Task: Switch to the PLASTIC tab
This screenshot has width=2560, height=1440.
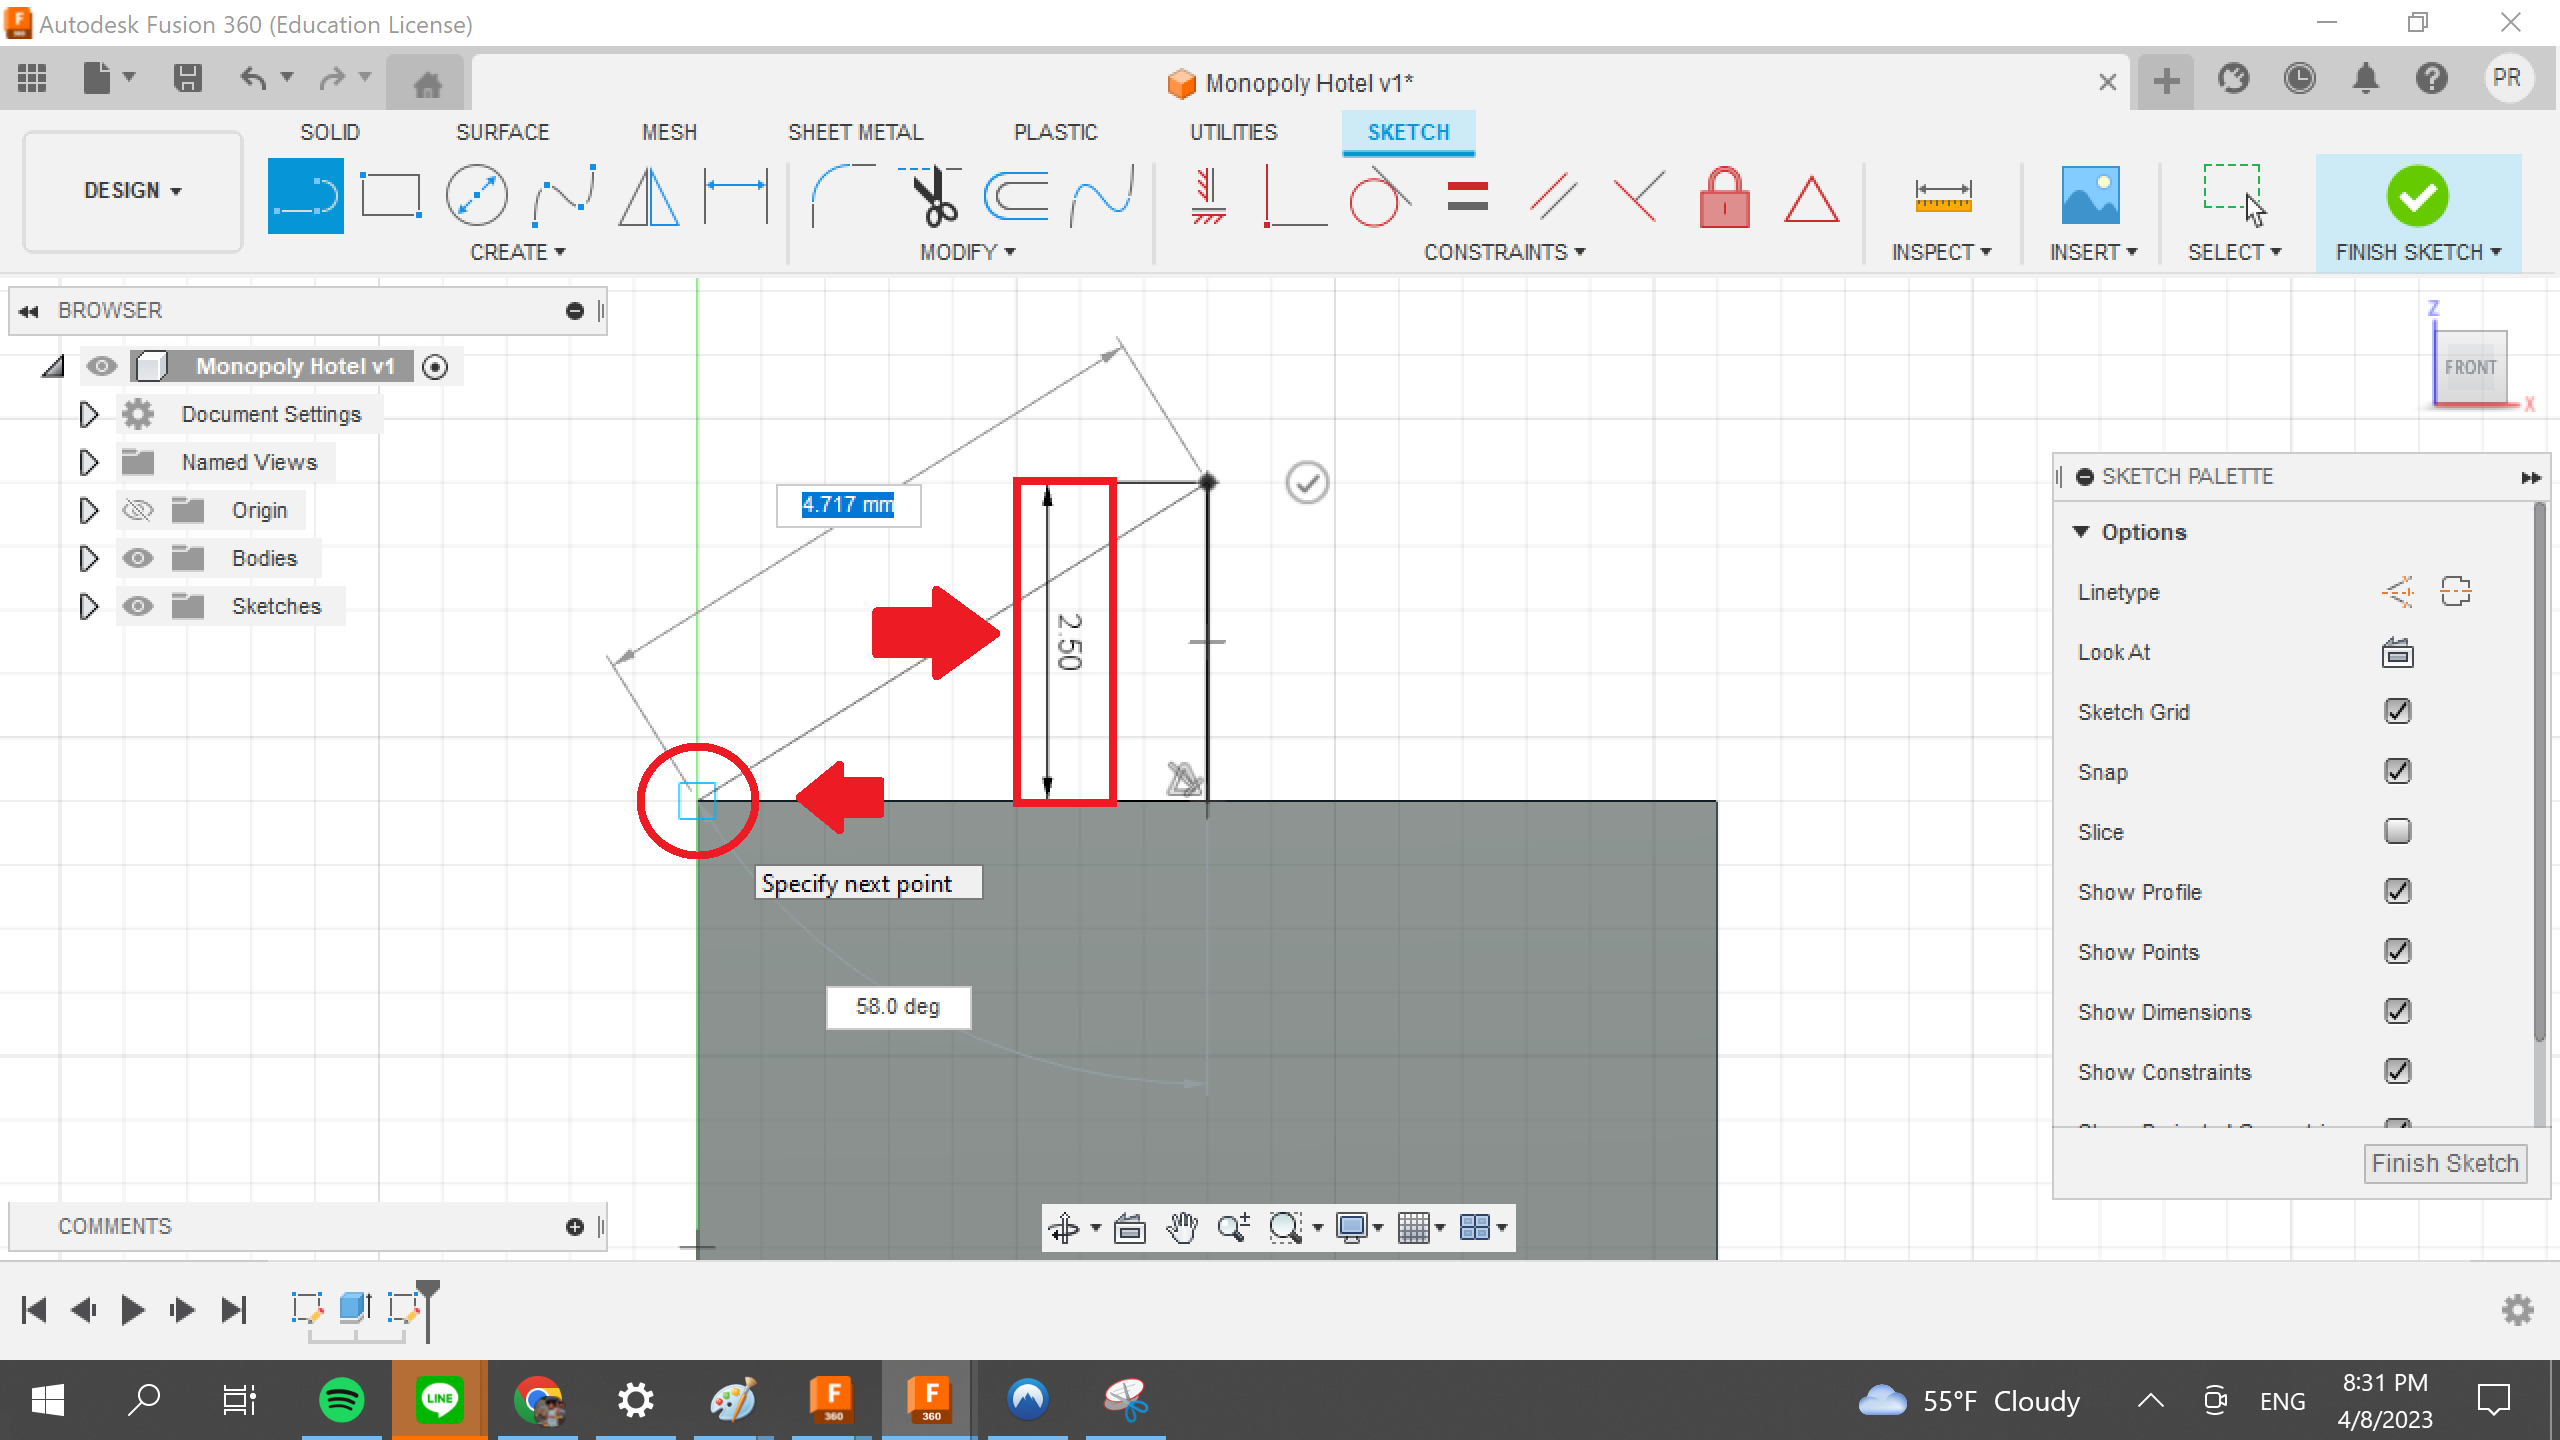Action: [x=1055, y=132]
